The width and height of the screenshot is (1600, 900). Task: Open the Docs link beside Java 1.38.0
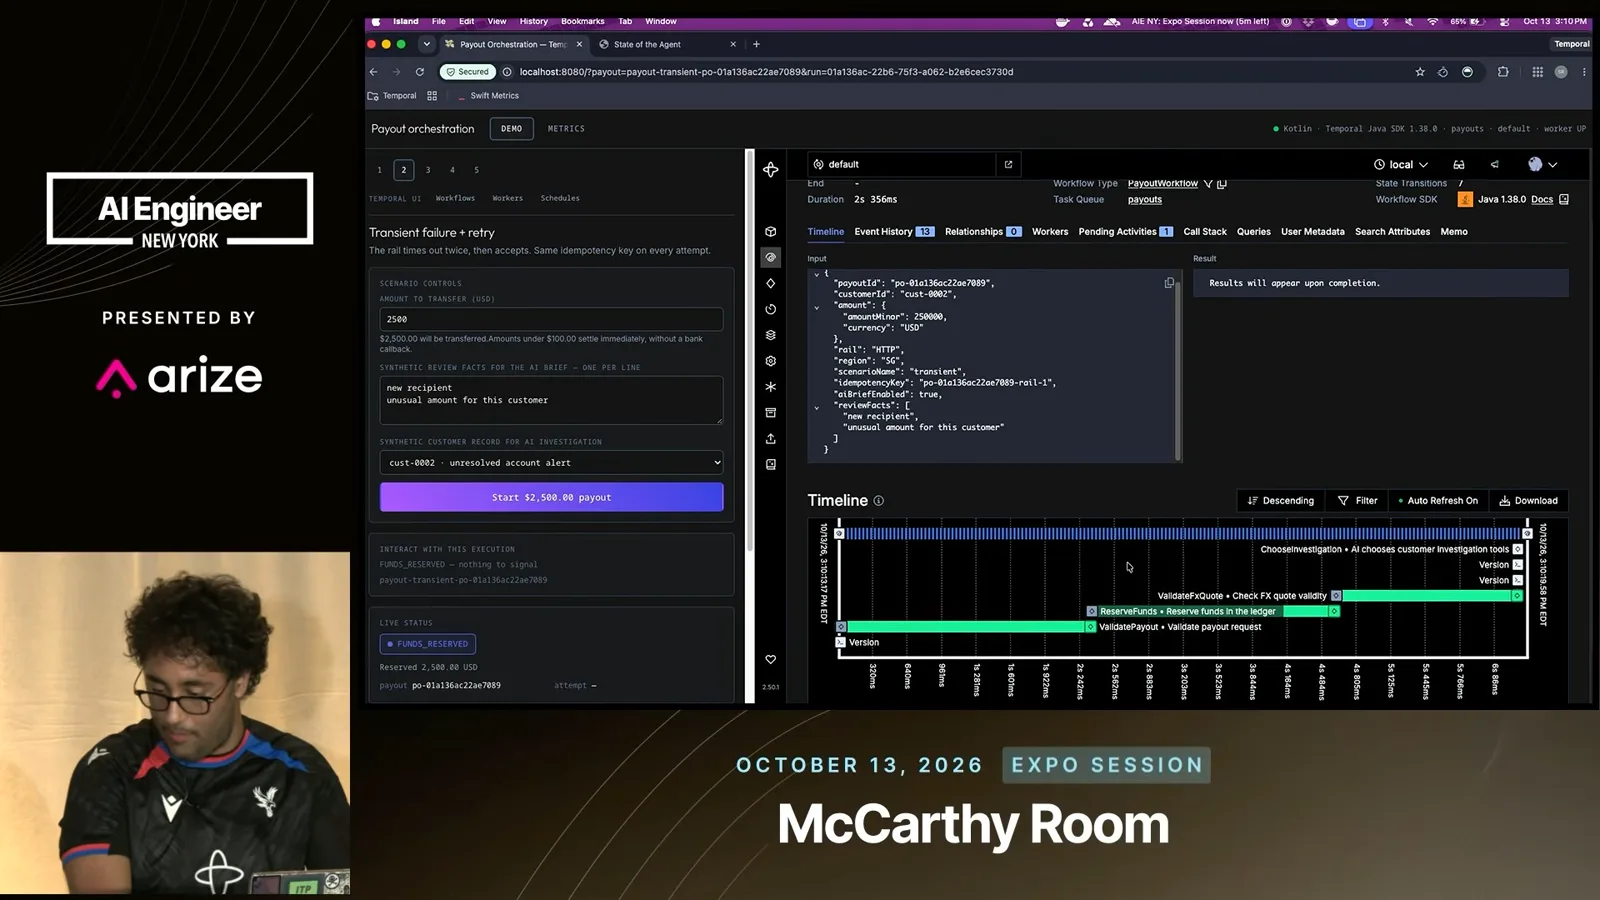[x=1542, y=200]
